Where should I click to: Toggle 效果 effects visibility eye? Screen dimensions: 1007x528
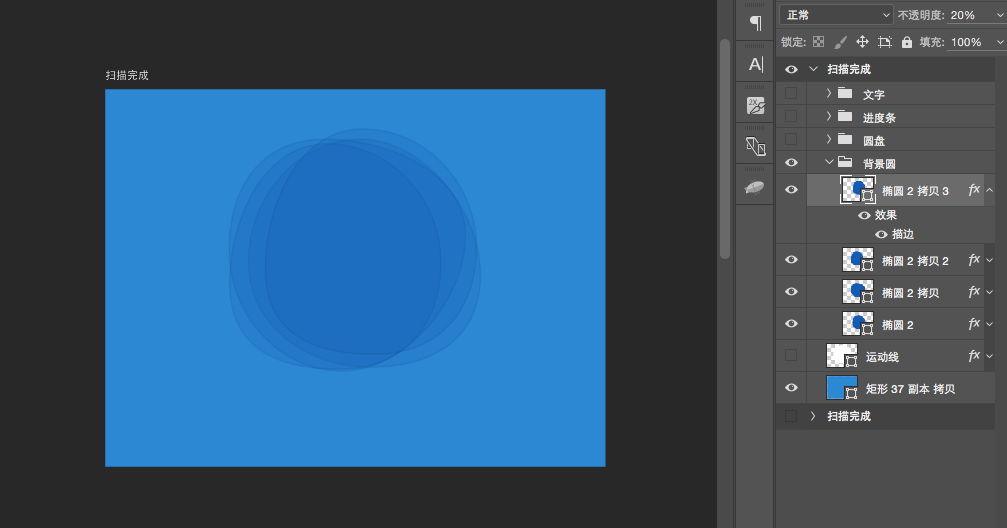click(x=864, y=215)
